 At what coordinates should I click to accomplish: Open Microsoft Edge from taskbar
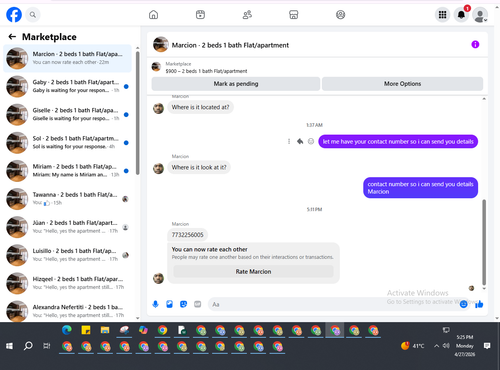tap(67, 330)
